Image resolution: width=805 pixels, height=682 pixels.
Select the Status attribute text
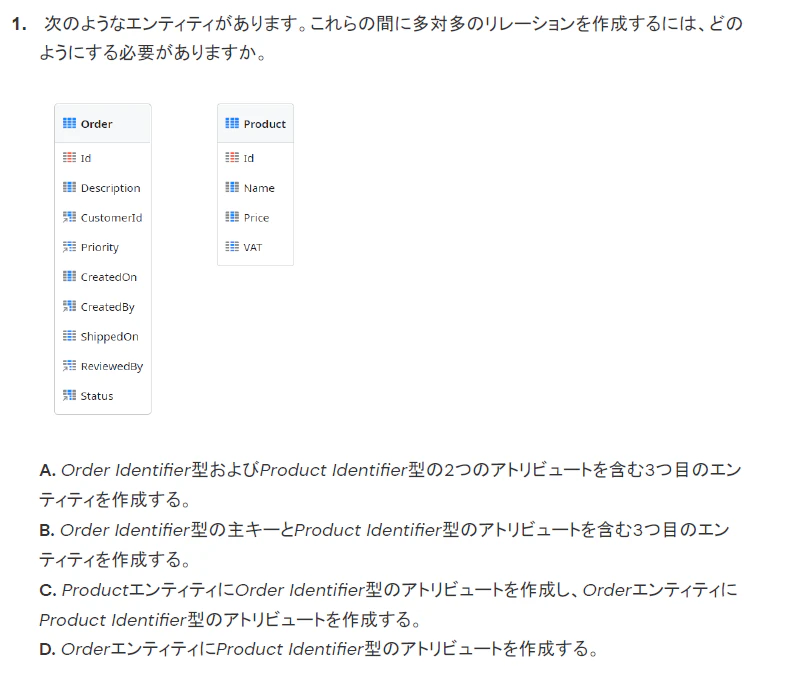[97, 396]
